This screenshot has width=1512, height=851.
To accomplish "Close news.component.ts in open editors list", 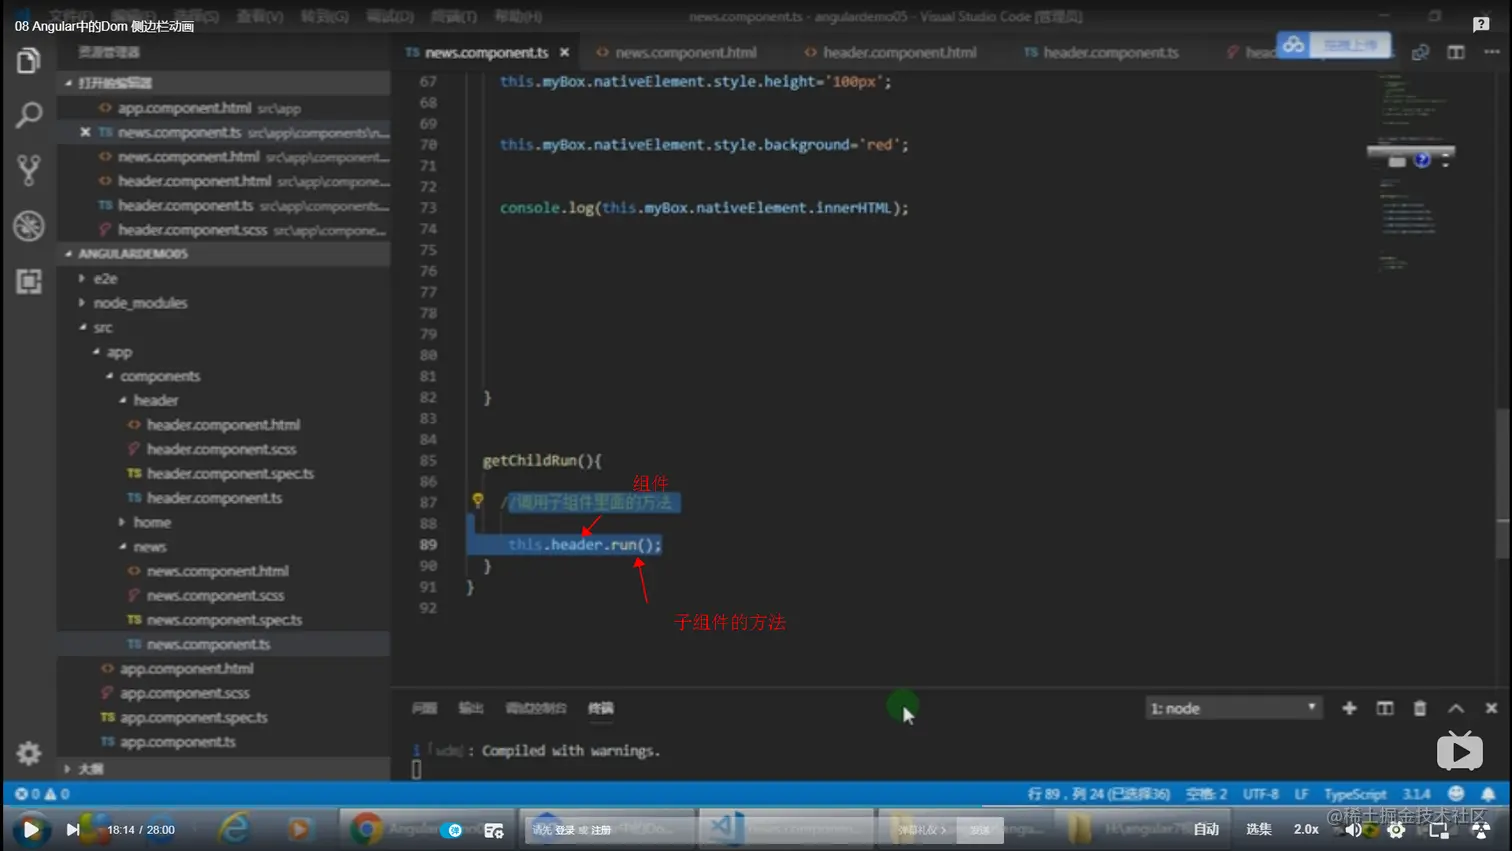I will (x=85, y=132).
